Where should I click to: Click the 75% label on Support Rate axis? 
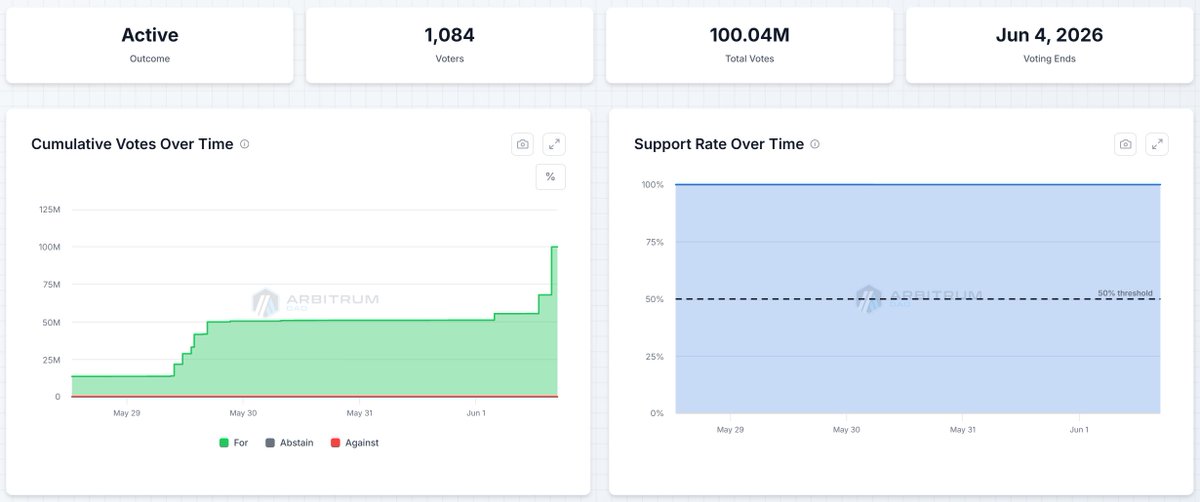[x=655, y=241]
